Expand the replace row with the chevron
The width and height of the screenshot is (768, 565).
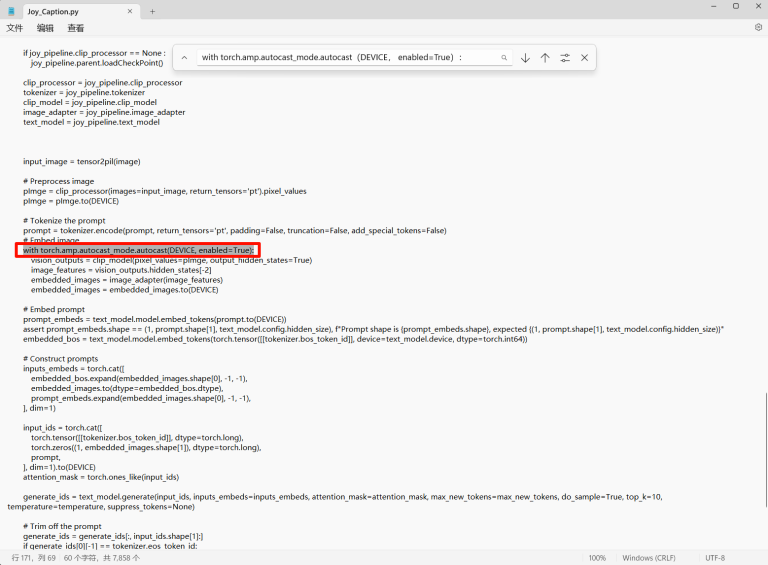185,58
